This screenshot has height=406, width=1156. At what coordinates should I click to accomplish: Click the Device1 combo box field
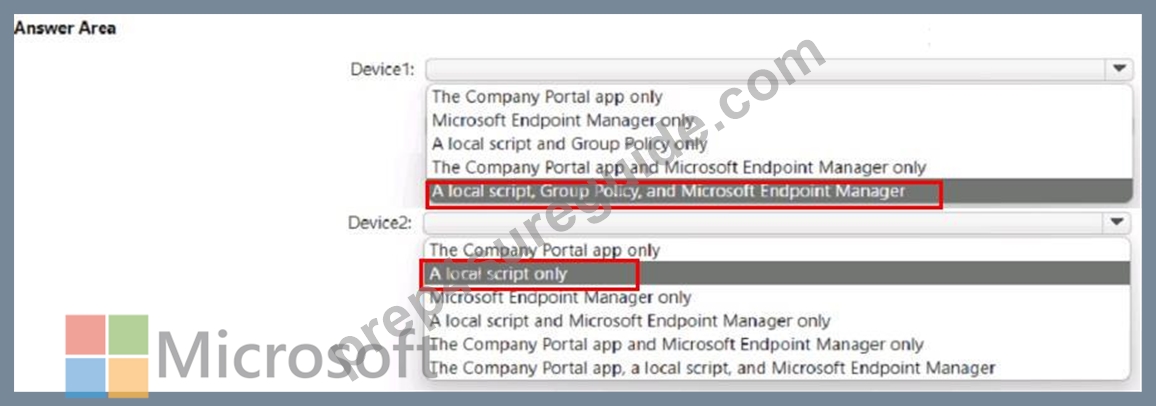point(779,69)
